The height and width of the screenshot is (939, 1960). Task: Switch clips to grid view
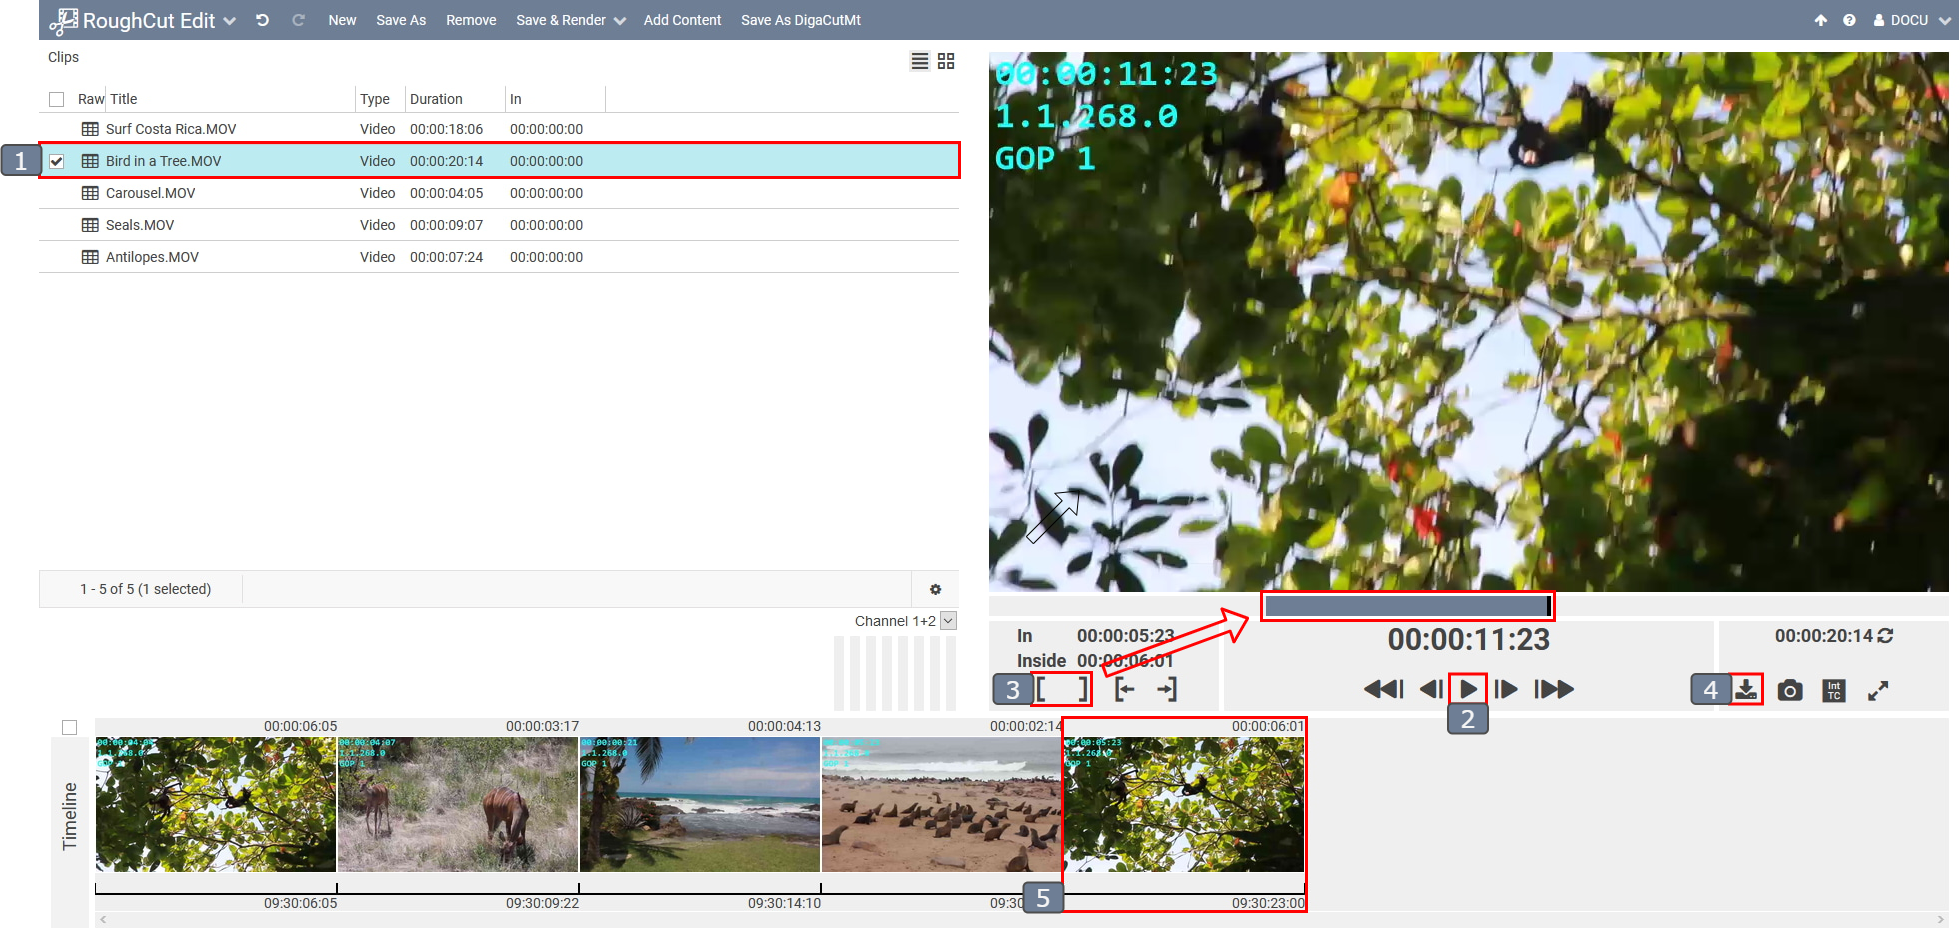click(946, 61)
